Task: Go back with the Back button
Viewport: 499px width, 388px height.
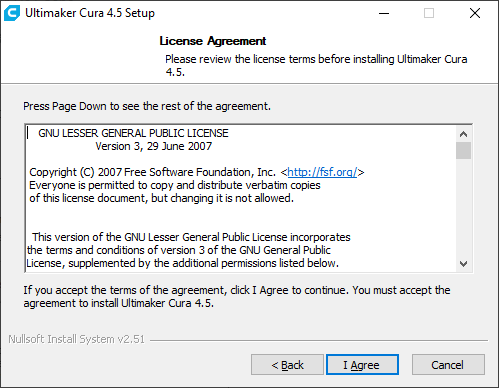Action: point(287,365)
